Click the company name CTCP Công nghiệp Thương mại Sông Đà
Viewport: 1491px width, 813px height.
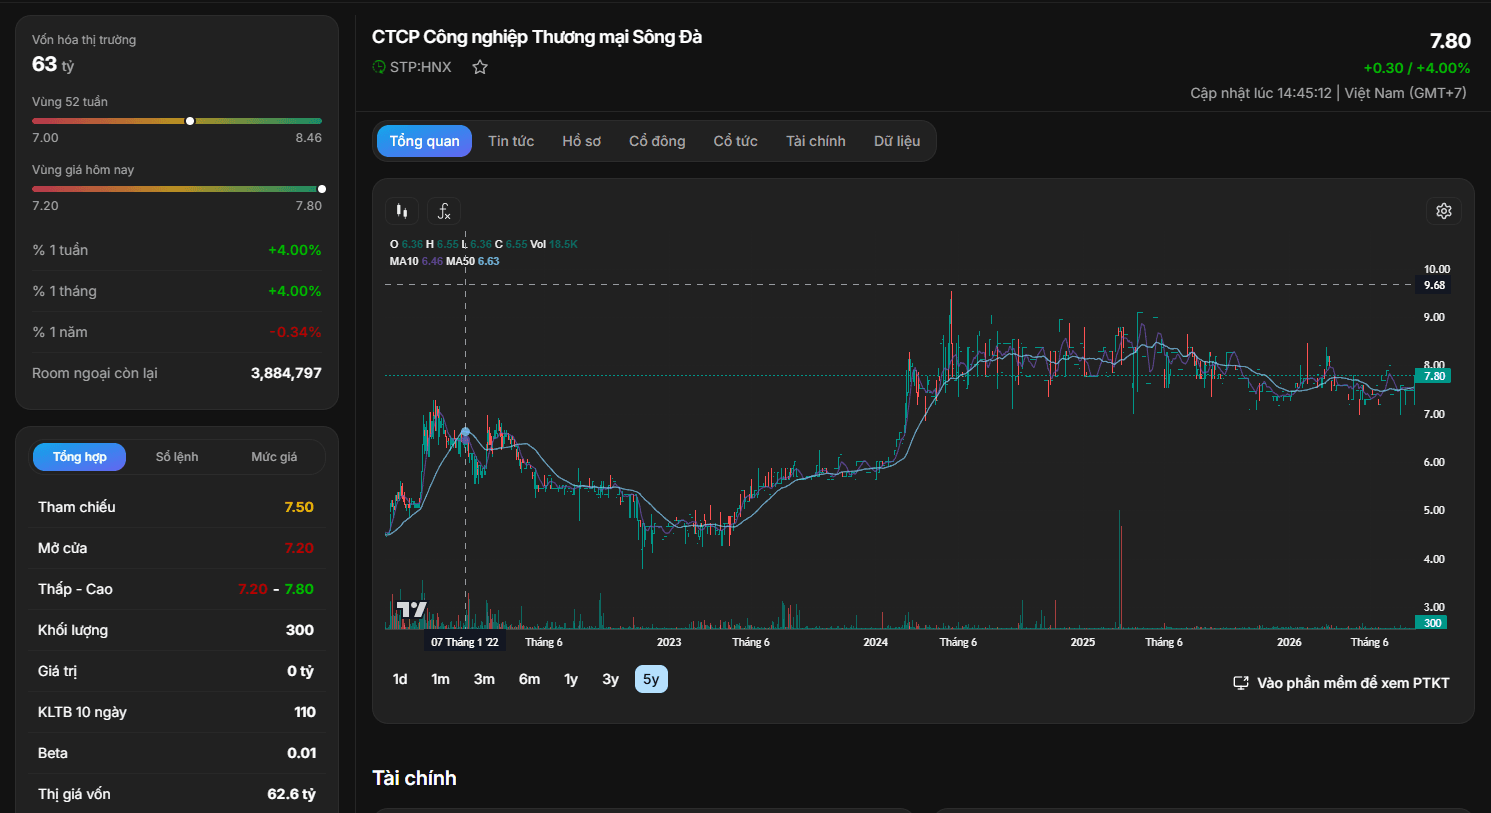coord(537,37)
